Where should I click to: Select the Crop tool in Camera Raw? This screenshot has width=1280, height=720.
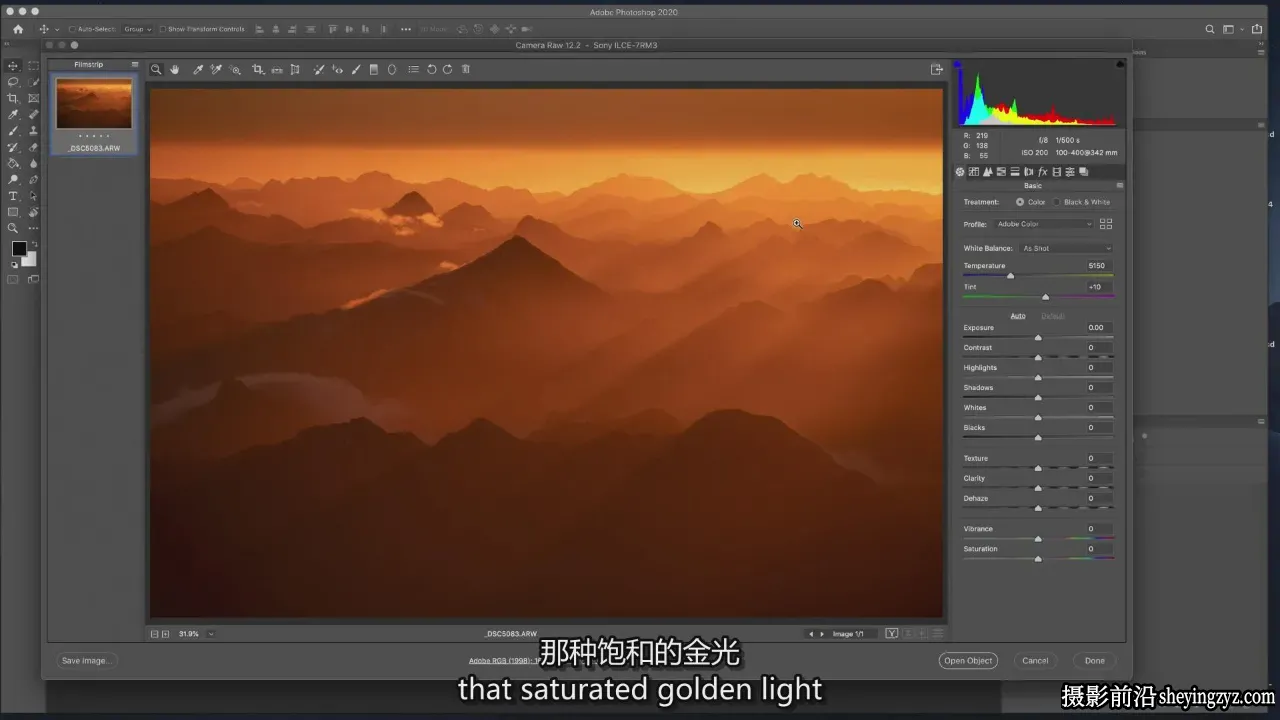point(258,69)
